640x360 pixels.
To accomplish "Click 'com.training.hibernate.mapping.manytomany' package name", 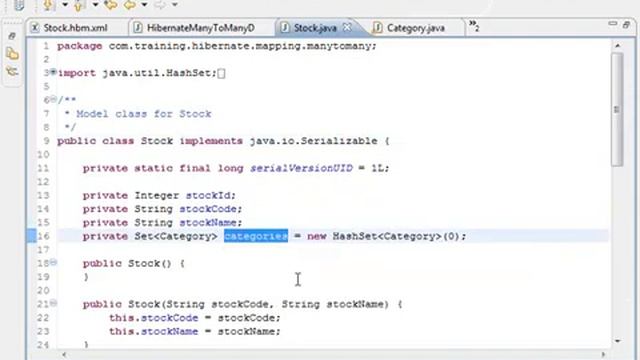I will (x=241, y=46).
